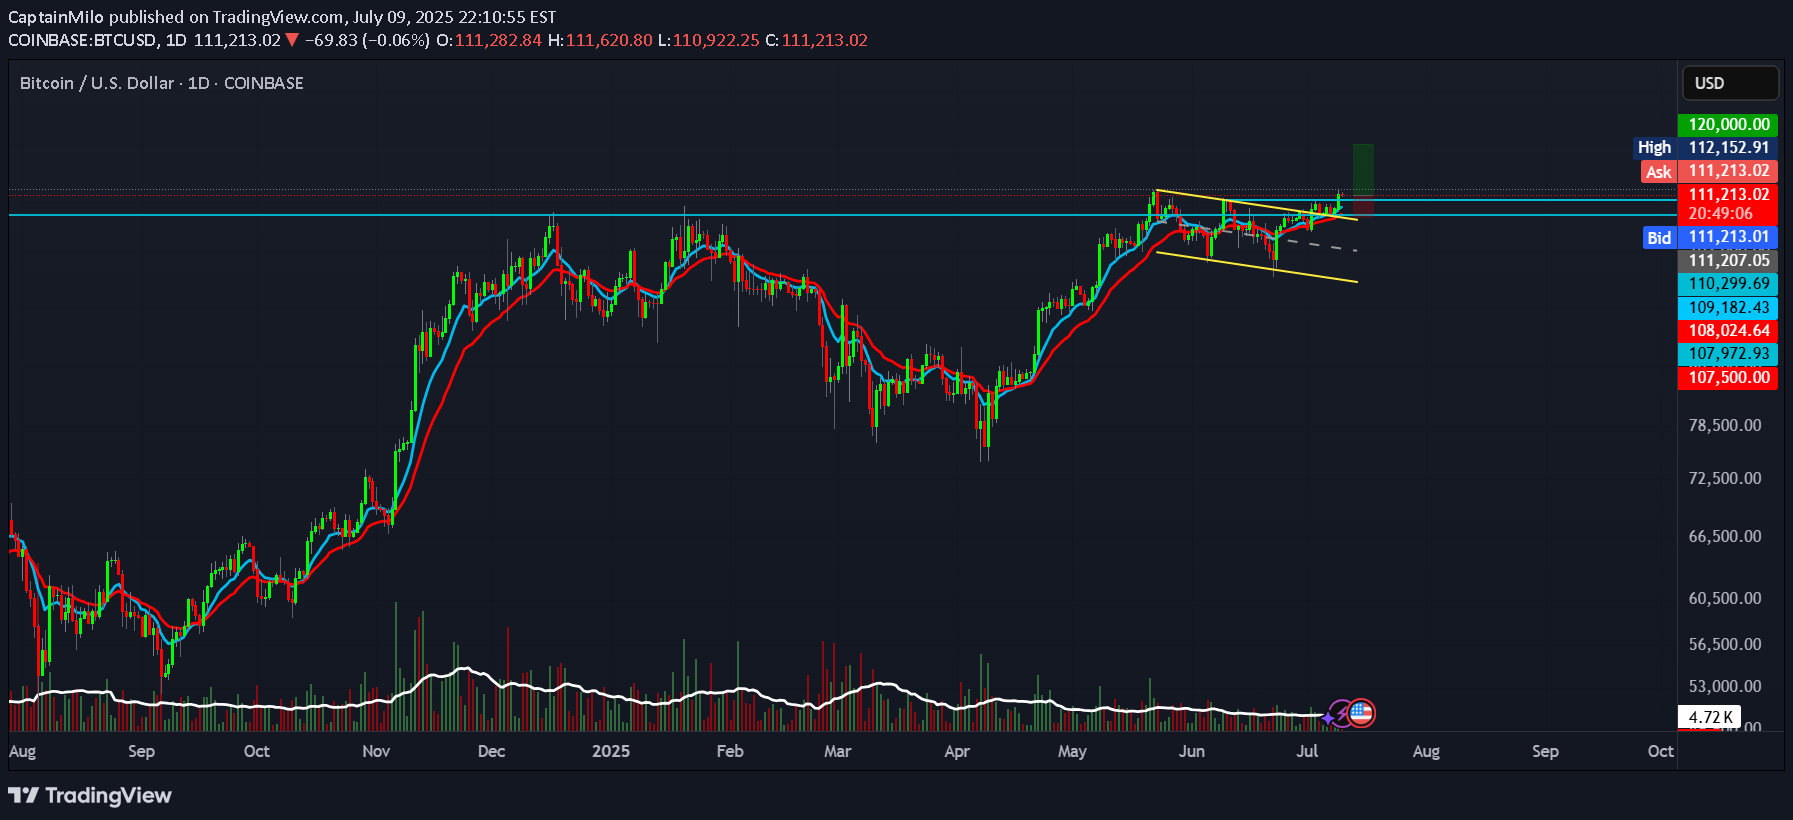Click the 53,000.00 price axis value
This screenshot has width=1793, height=820.
(1725, 686)
